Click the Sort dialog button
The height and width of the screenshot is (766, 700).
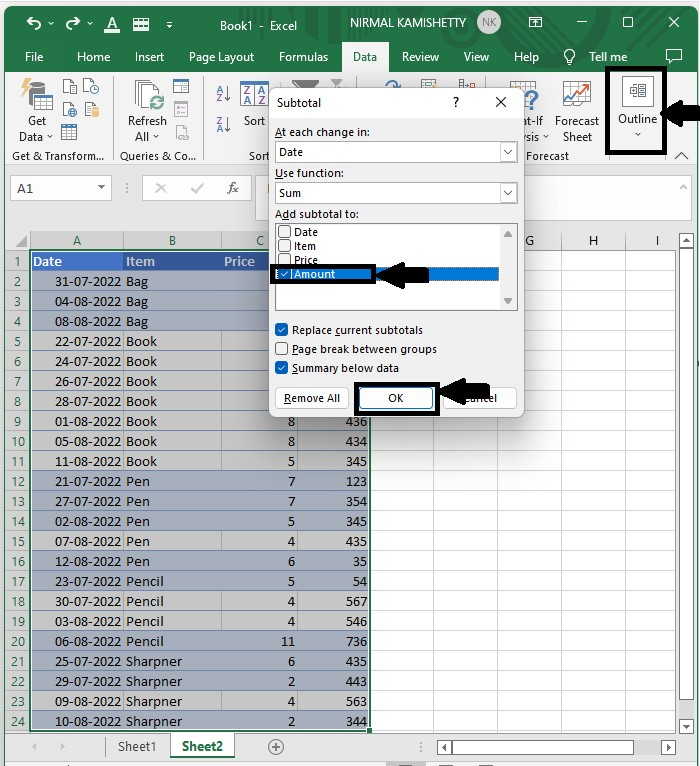tap(255, 105)
